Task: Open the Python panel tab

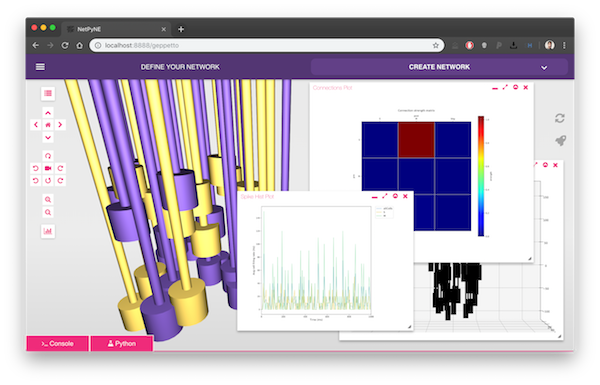Action: tap(122, 344)
